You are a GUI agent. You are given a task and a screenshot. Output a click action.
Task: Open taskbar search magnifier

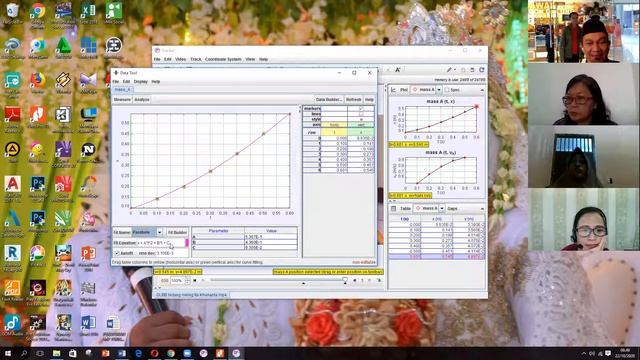[24, 353]
